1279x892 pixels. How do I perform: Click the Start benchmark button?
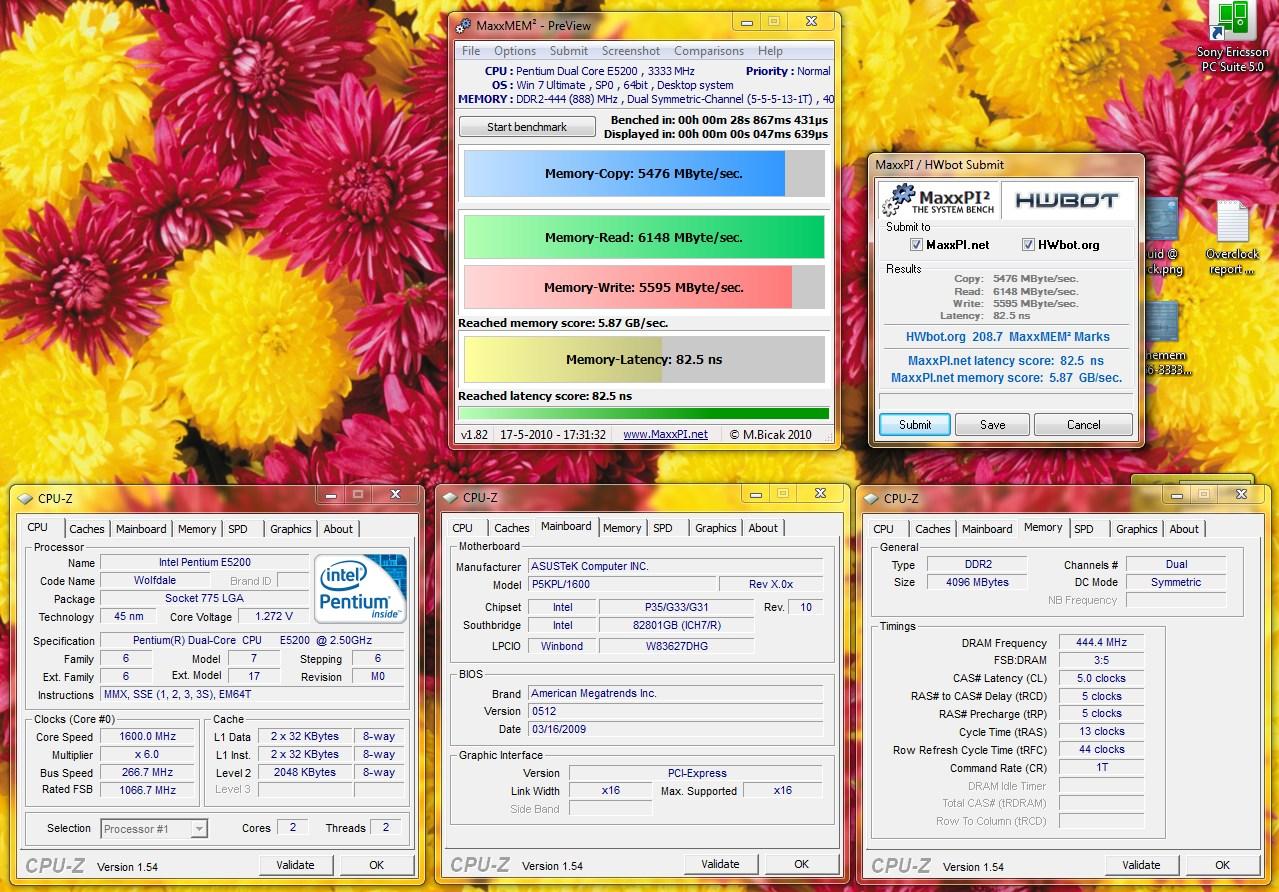(527, 127)
